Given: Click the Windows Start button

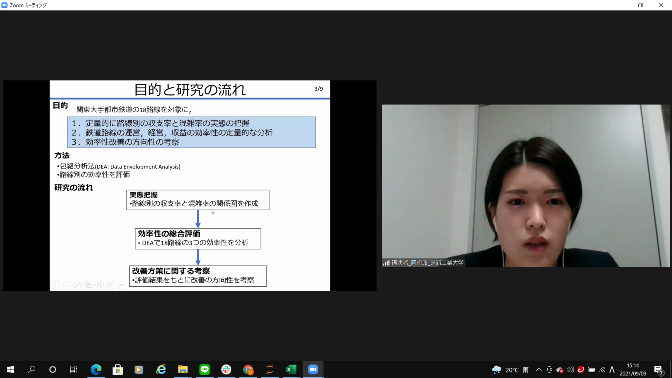Looking at the screenshot, I should pyautogui.click(x=10, y=369).
